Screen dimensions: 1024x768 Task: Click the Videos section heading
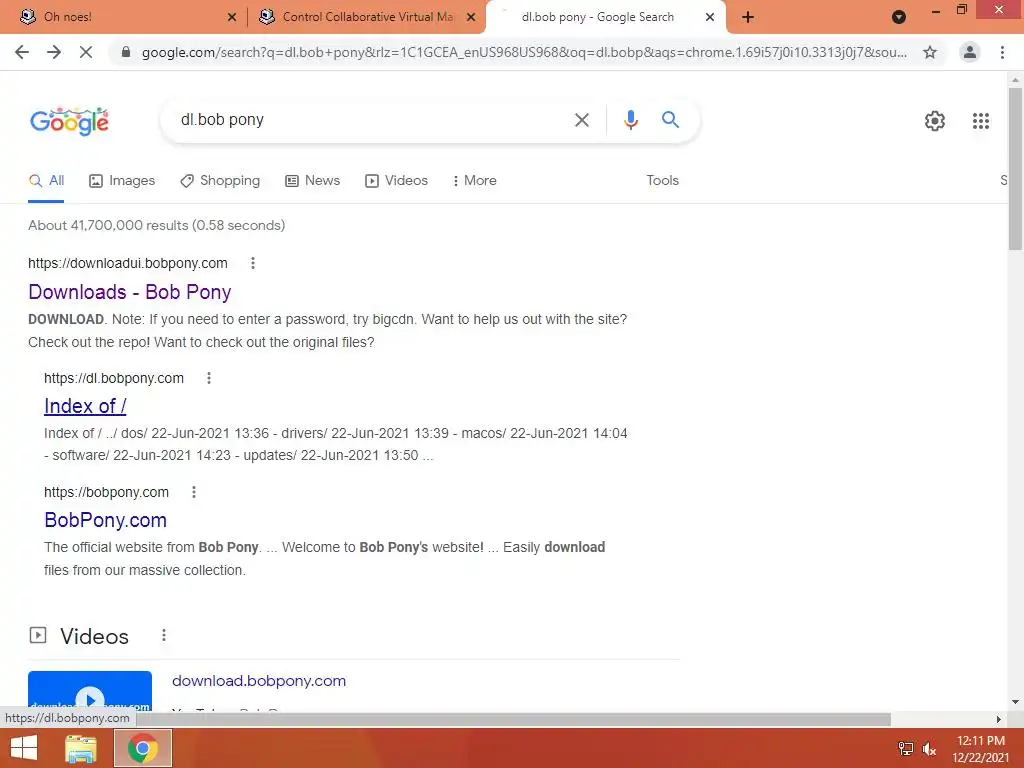point(94,636)
